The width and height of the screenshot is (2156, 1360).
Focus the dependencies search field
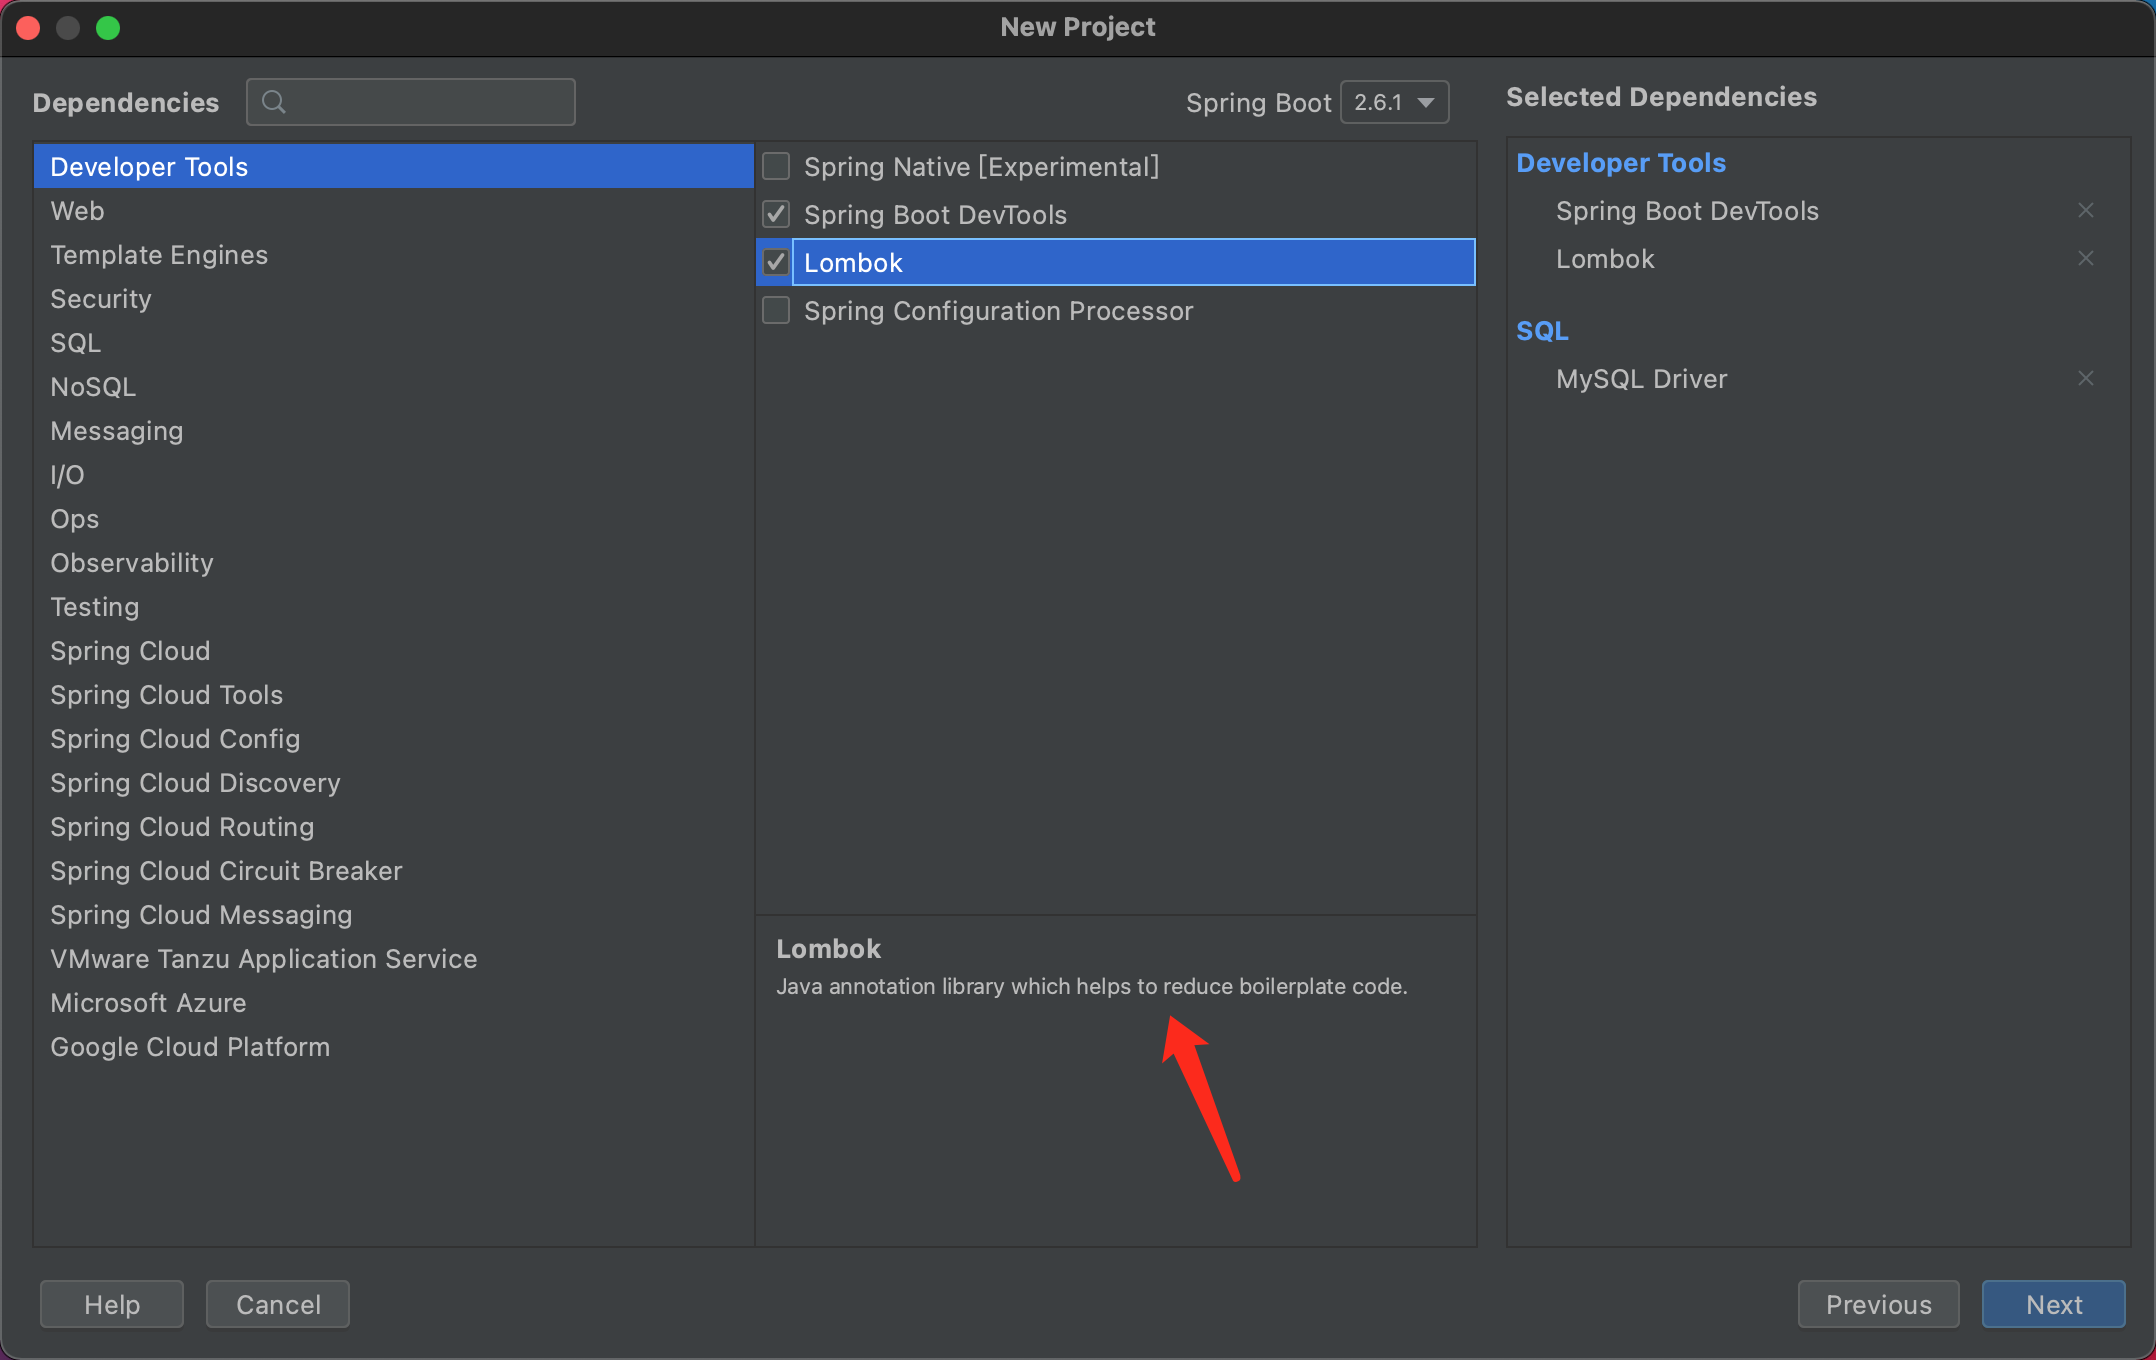(x=430, y=102)
